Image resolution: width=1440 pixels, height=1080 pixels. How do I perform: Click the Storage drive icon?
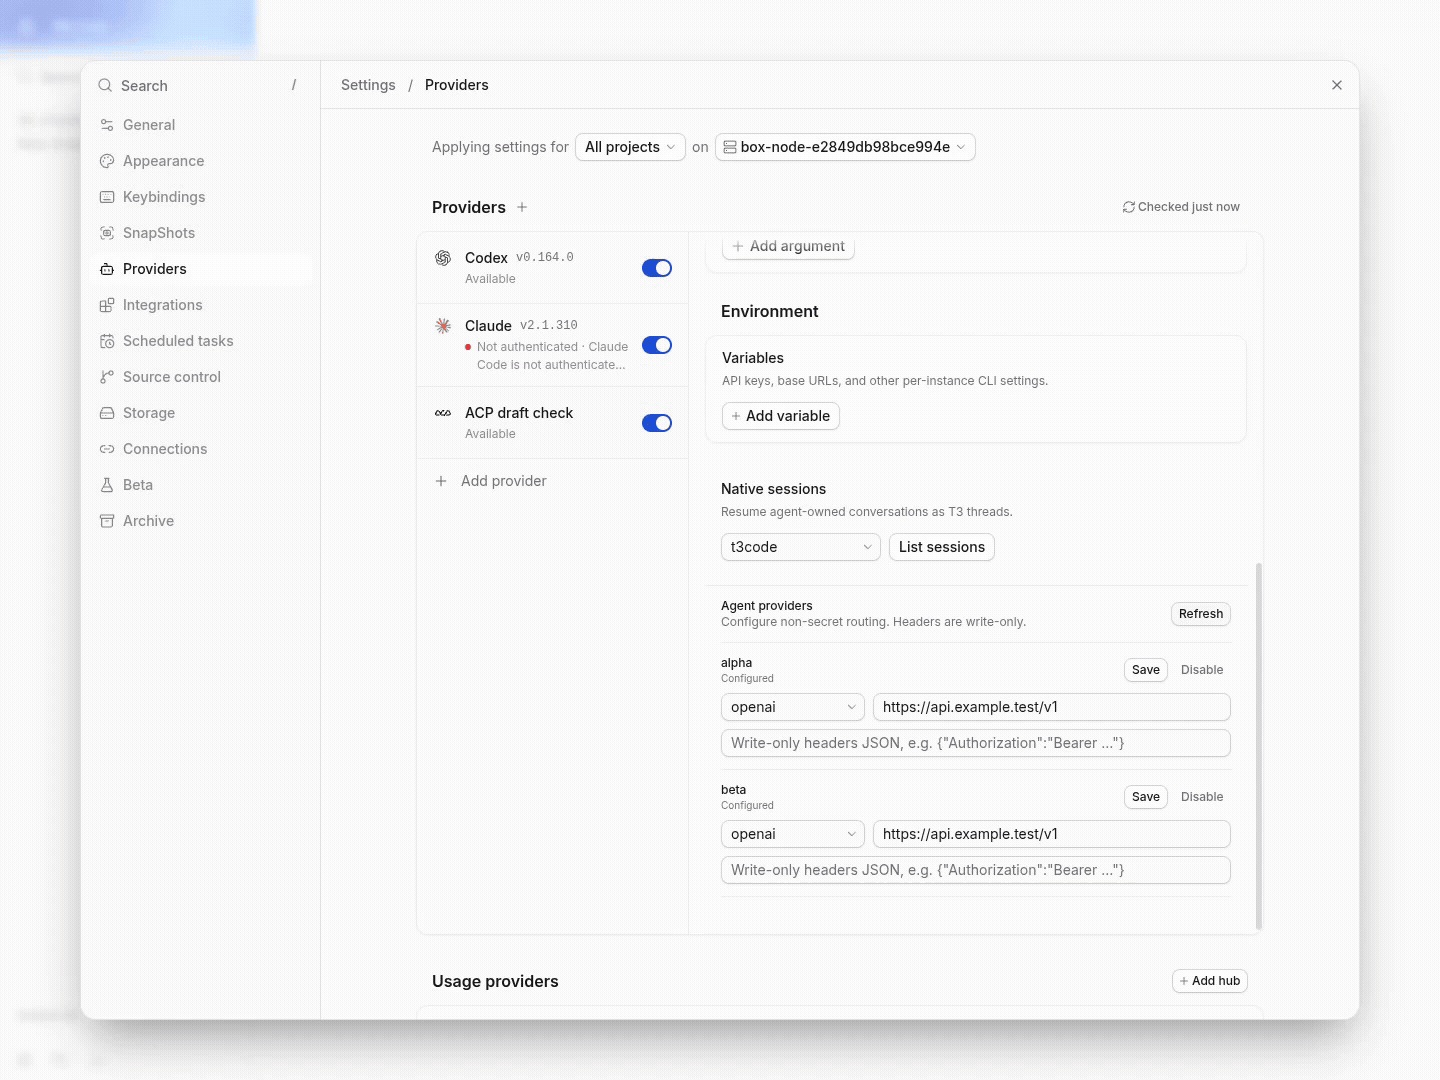(107, 413)
